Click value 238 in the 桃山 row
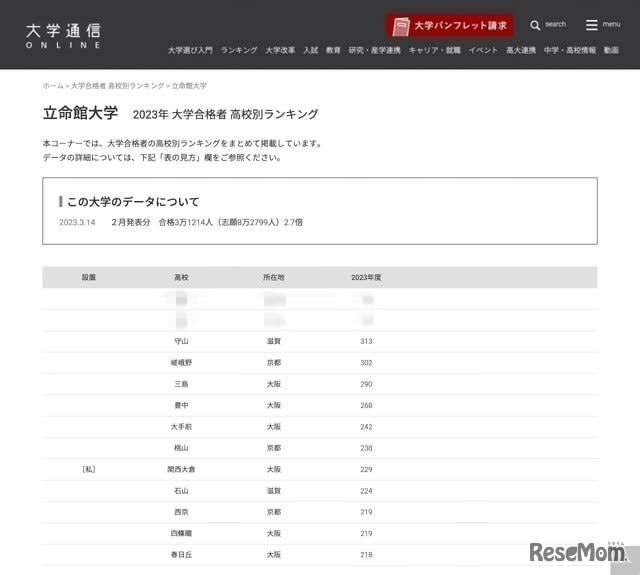Image resolution: width=640 pixels, height=575 pixels. [366, 448]
